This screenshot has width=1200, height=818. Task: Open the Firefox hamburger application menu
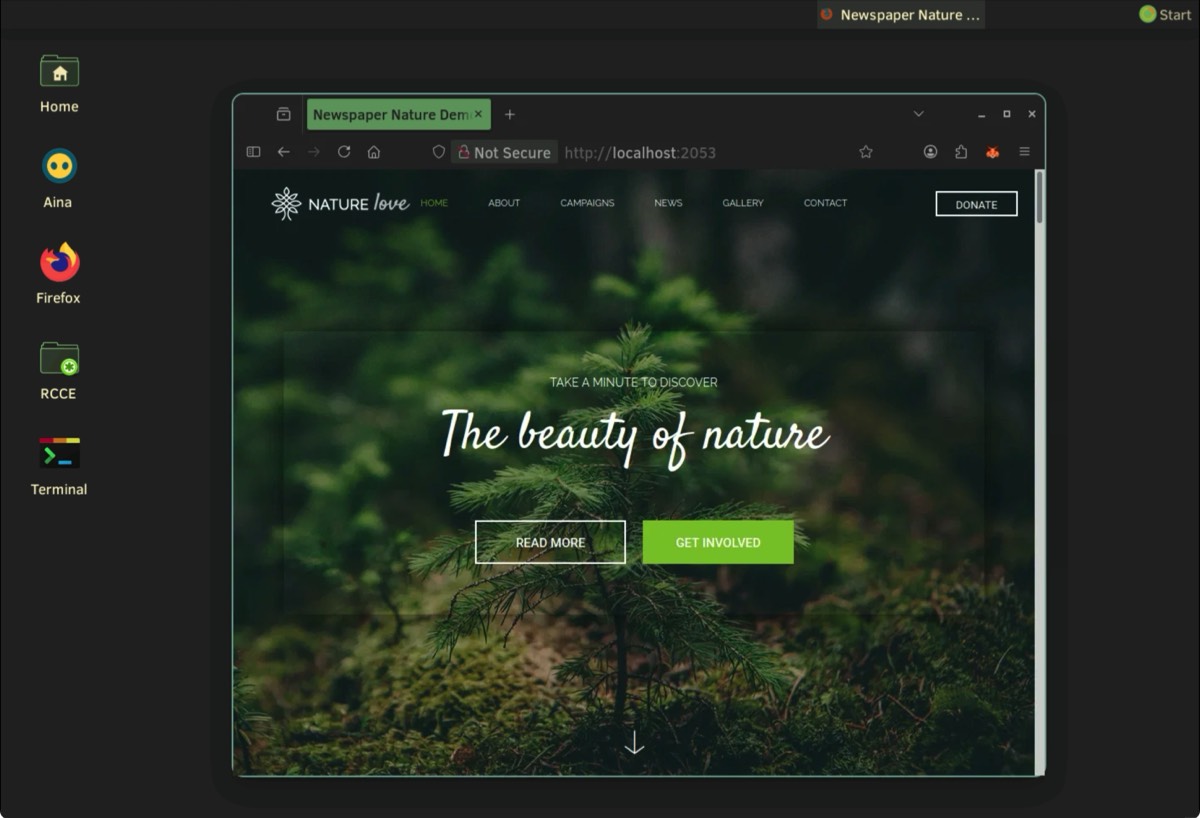pos(1024,152)
